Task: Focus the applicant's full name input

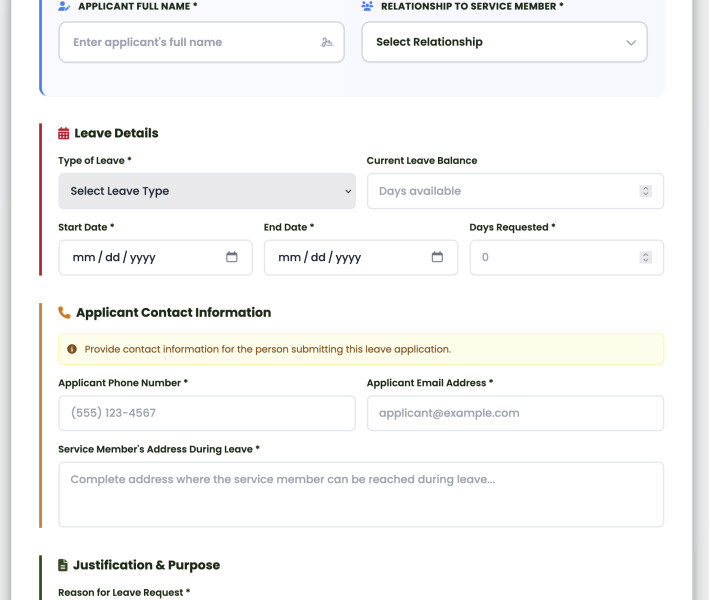Action: (190, 42)
